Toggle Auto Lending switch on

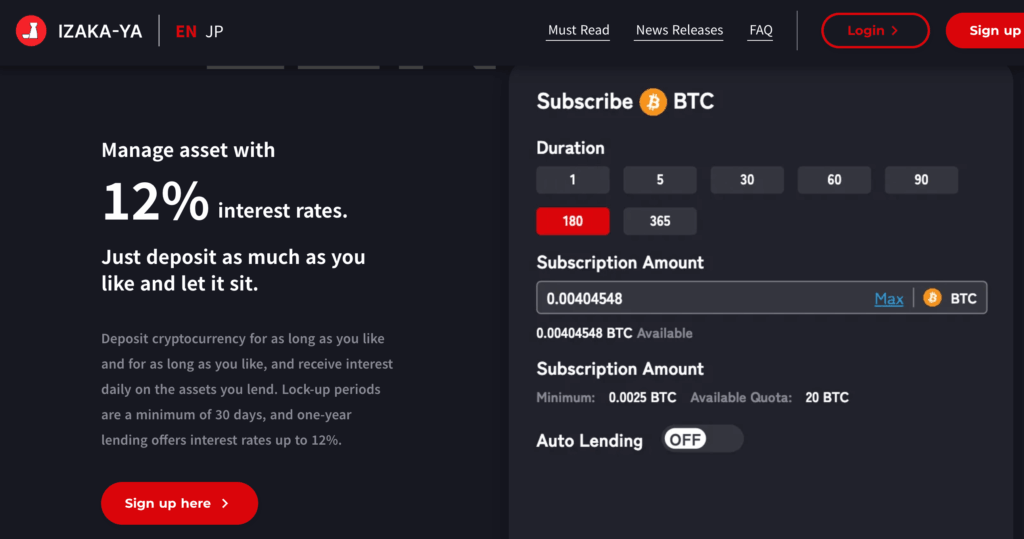[x=703, y=439]
